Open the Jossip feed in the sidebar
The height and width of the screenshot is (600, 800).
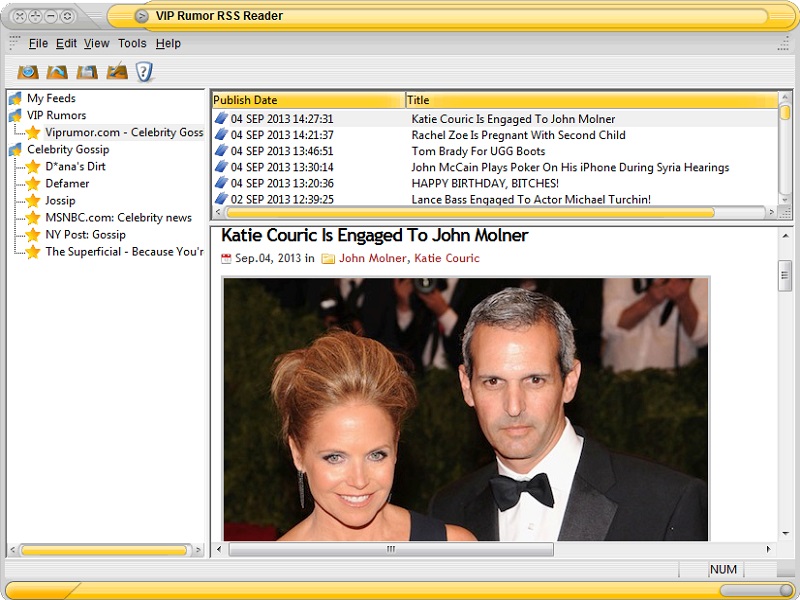(60, 200)
